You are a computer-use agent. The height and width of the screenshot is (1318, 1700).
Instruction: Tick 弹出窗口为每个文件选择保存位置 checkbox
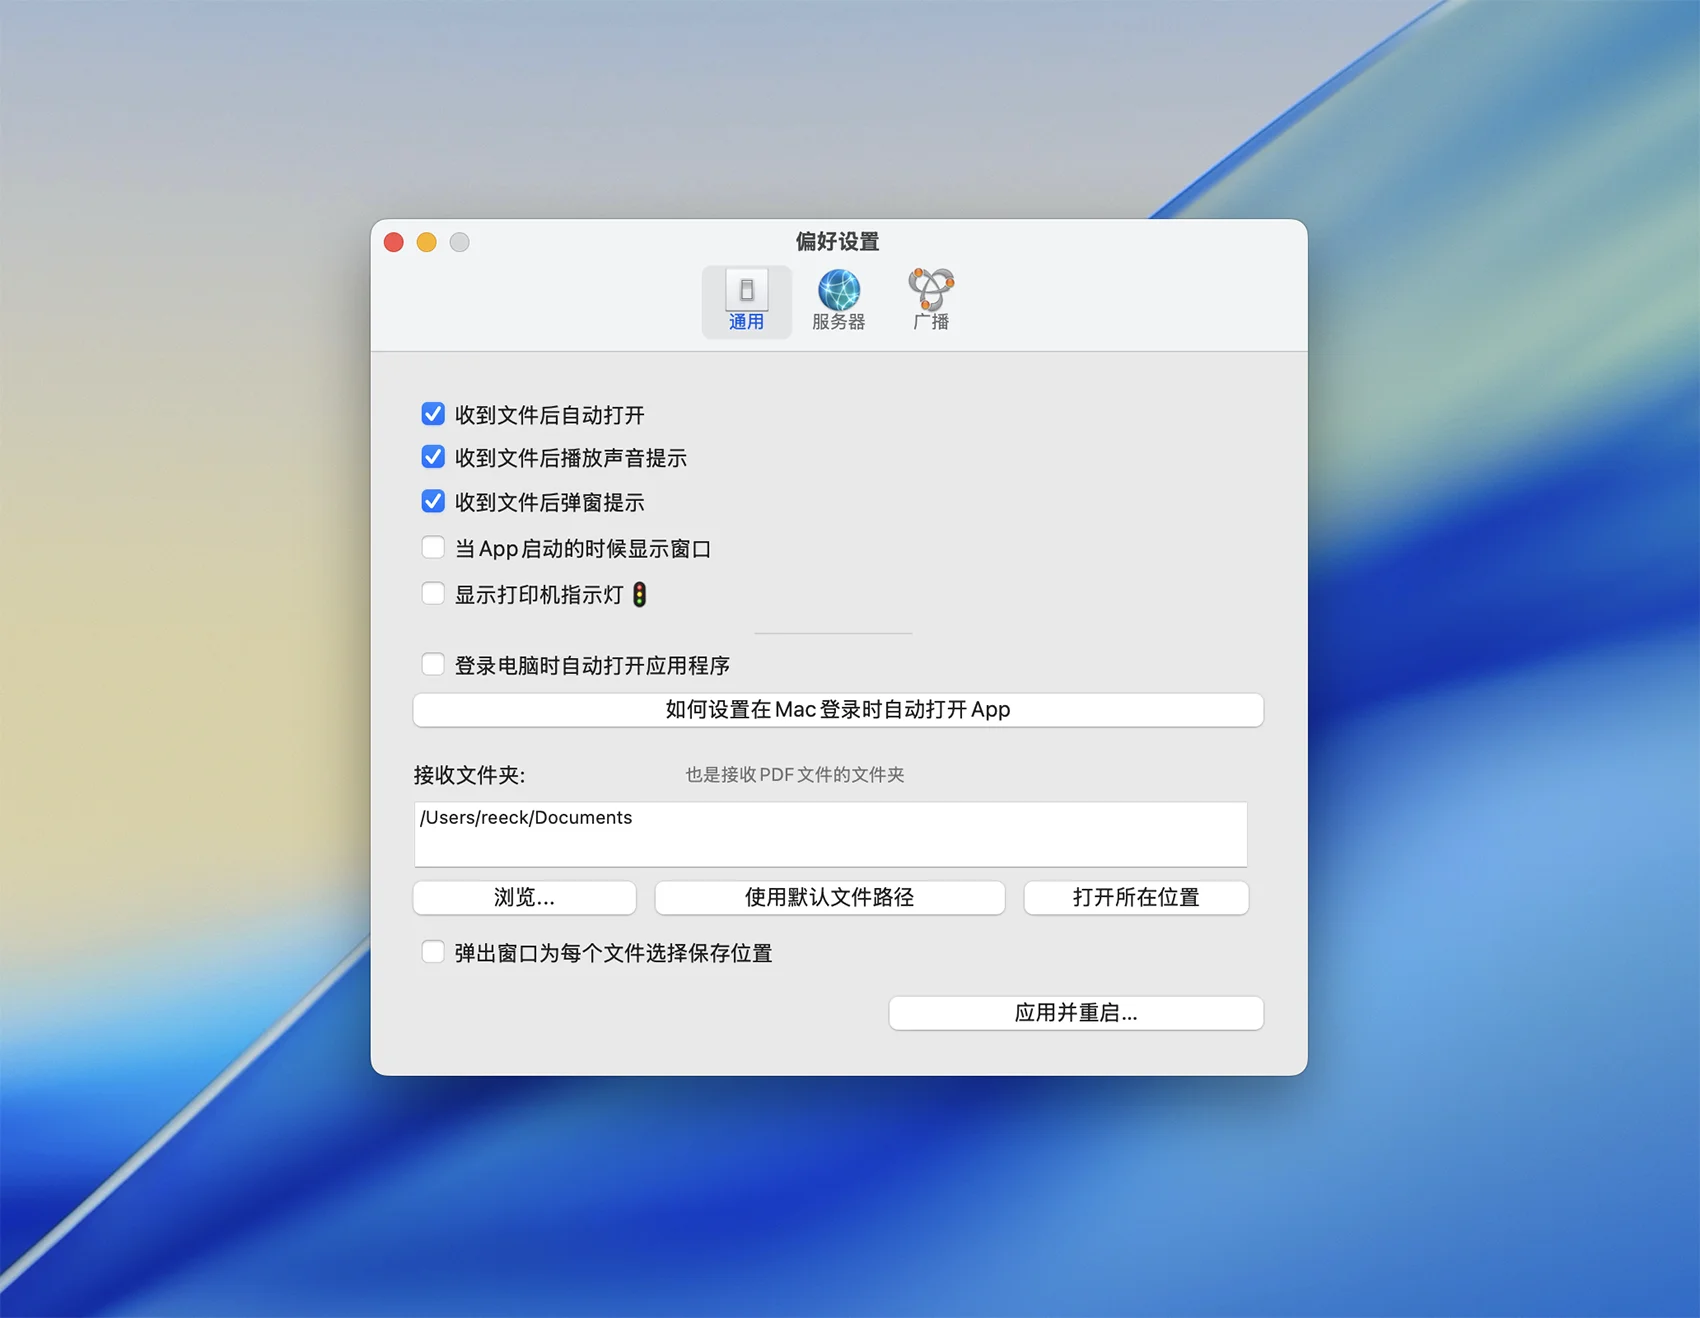(433, 952)
